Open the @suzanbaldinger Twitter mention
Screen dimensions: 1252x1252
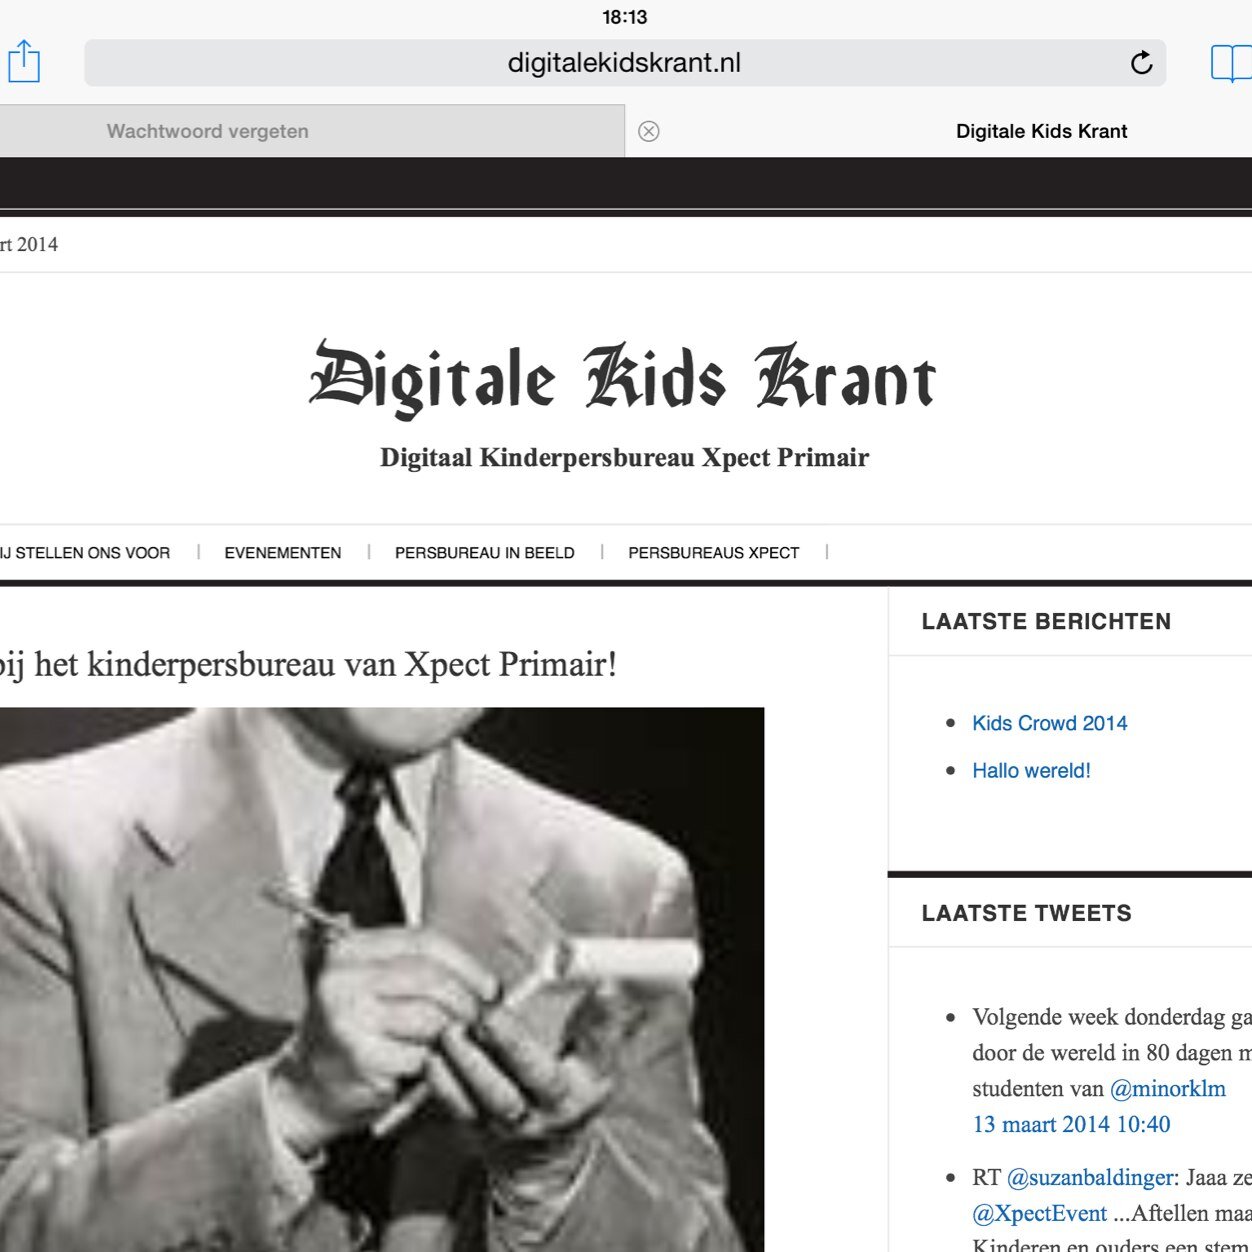pyautogui.click(x=1090, y=1178)
